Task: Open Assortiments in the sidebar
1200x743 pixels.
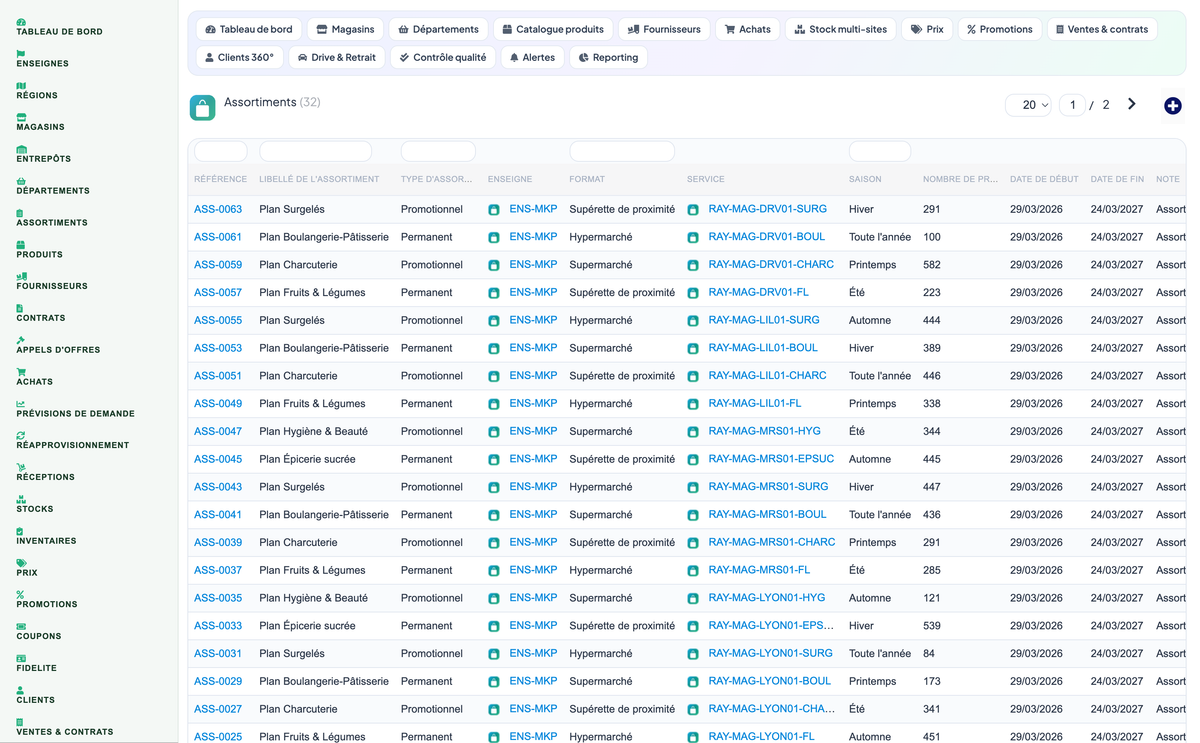Action: [52, 218]
